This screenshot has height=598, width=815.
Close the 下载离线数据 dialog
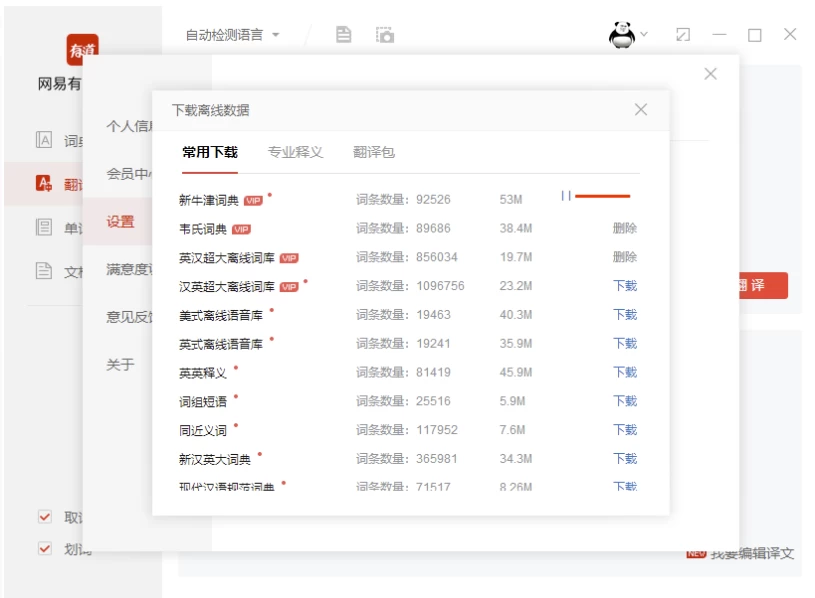click(641, 110)
